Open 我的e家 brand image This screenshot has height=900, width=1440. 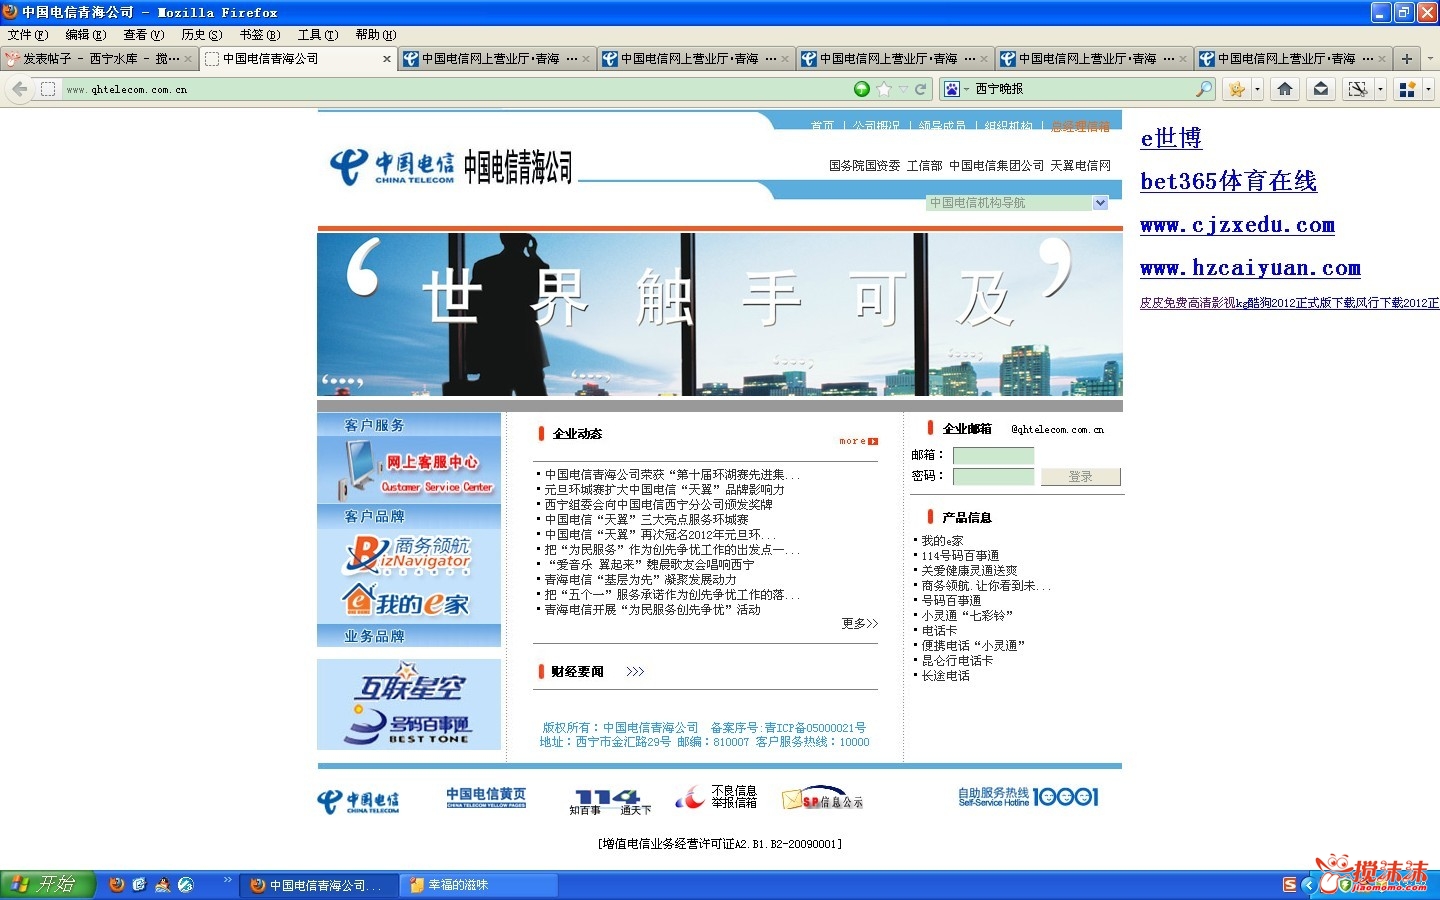[x=406, y=601]
